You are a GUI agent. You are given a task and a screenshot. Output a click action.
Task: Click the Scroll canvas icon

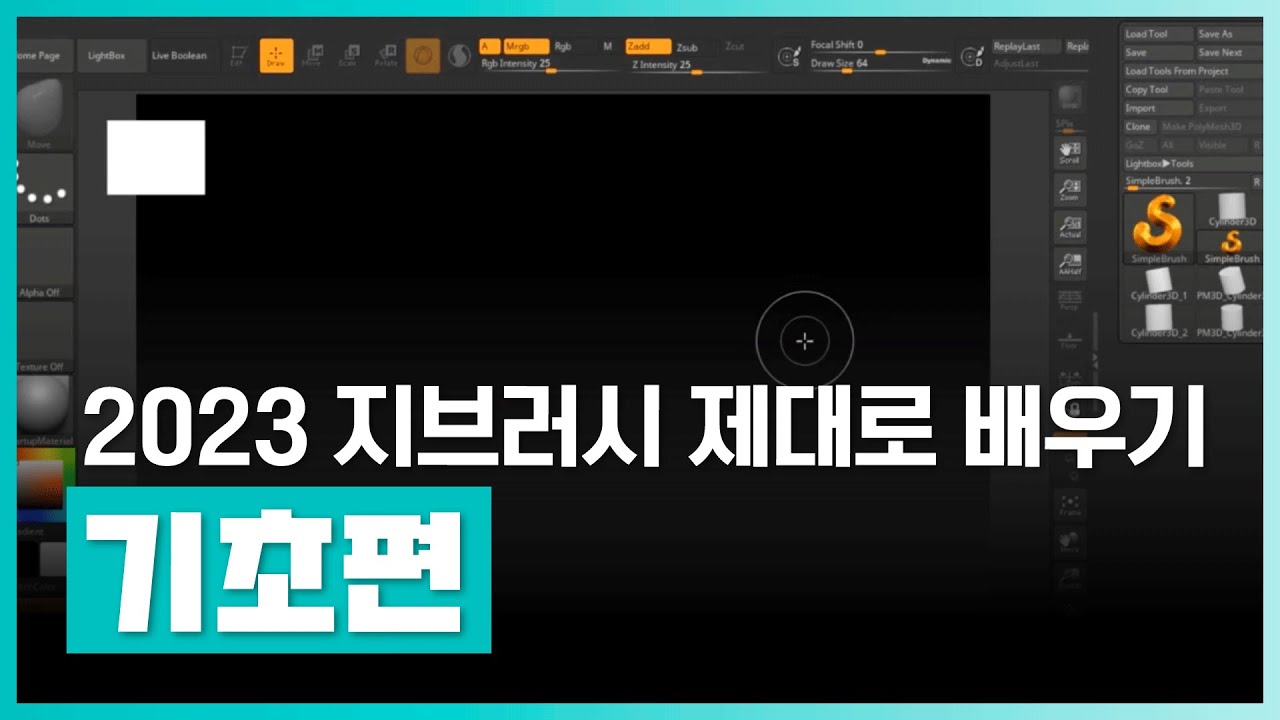tap(1070, 152)
